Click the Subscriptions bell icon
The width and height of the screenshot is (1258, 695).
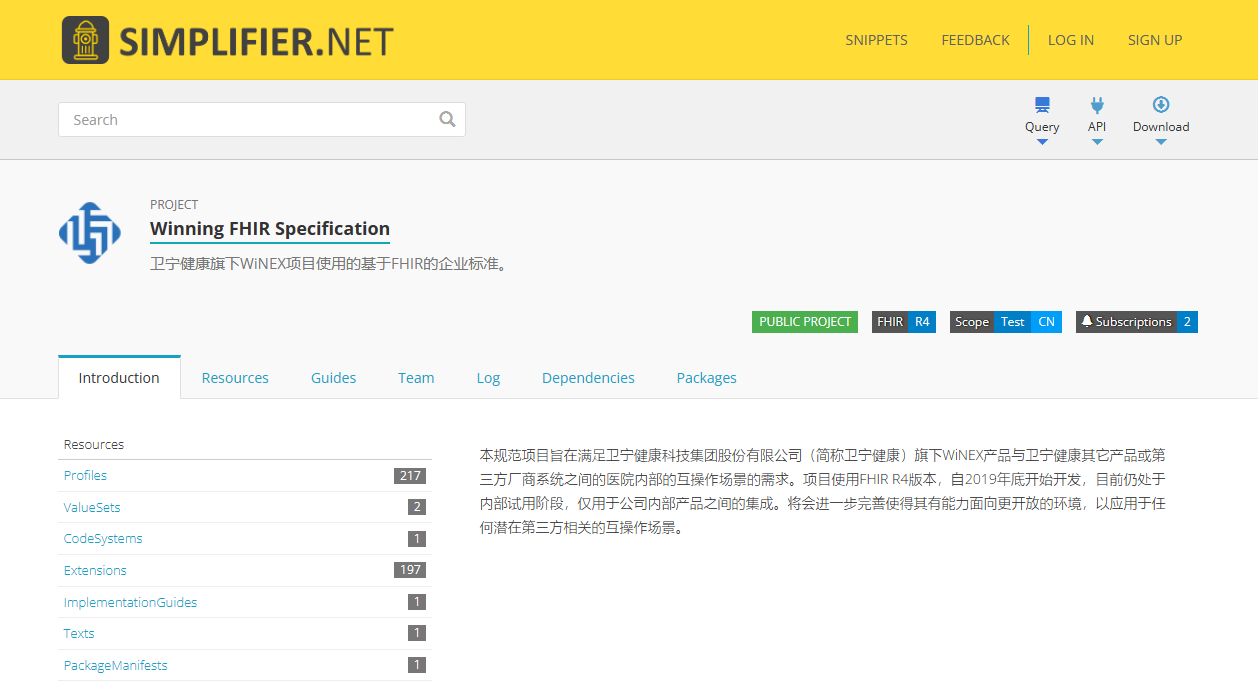click(1086, 321)
